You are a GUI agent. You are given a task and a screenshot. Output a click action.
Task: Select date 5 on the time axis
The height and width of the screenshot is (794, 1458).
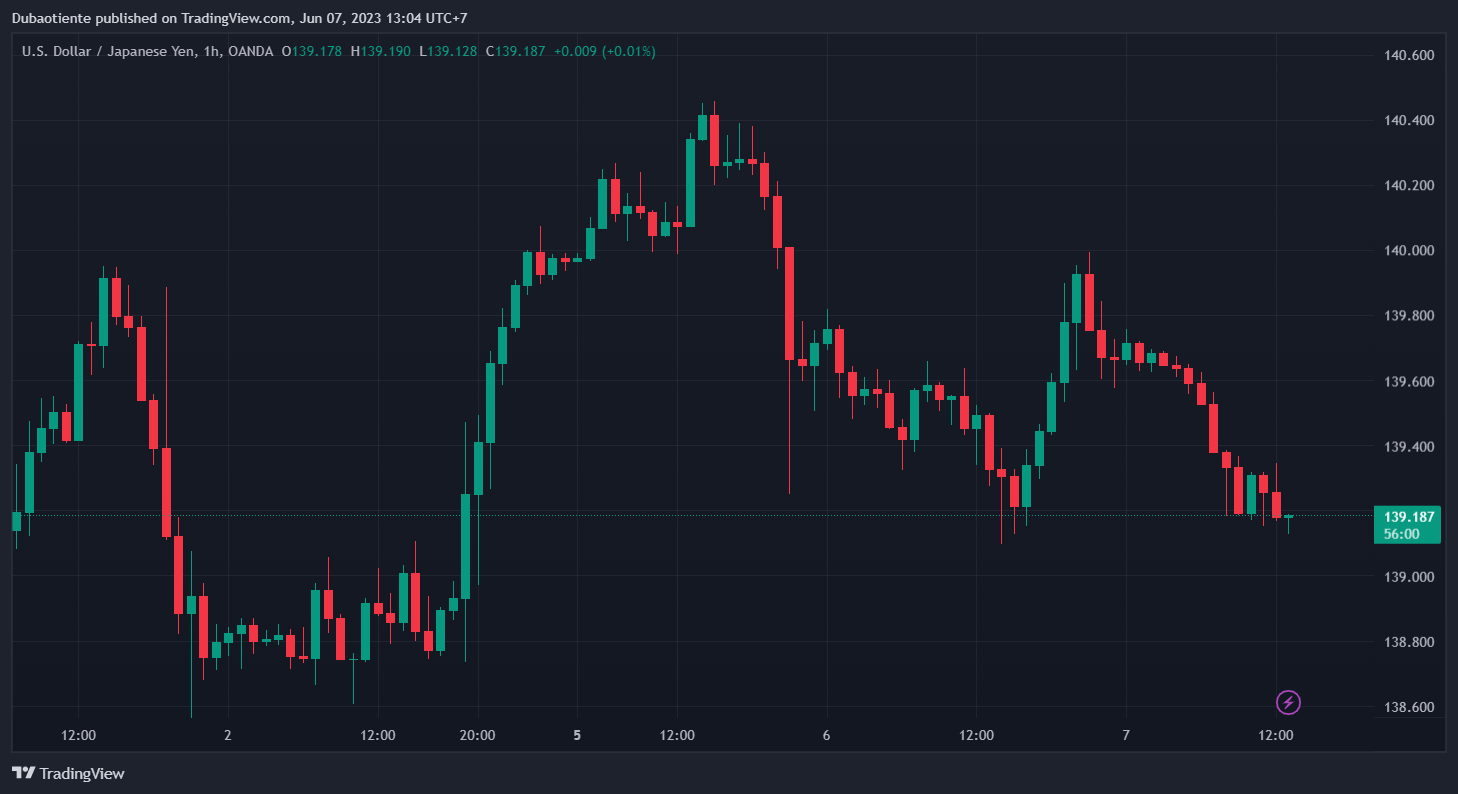tap(577, 735)
